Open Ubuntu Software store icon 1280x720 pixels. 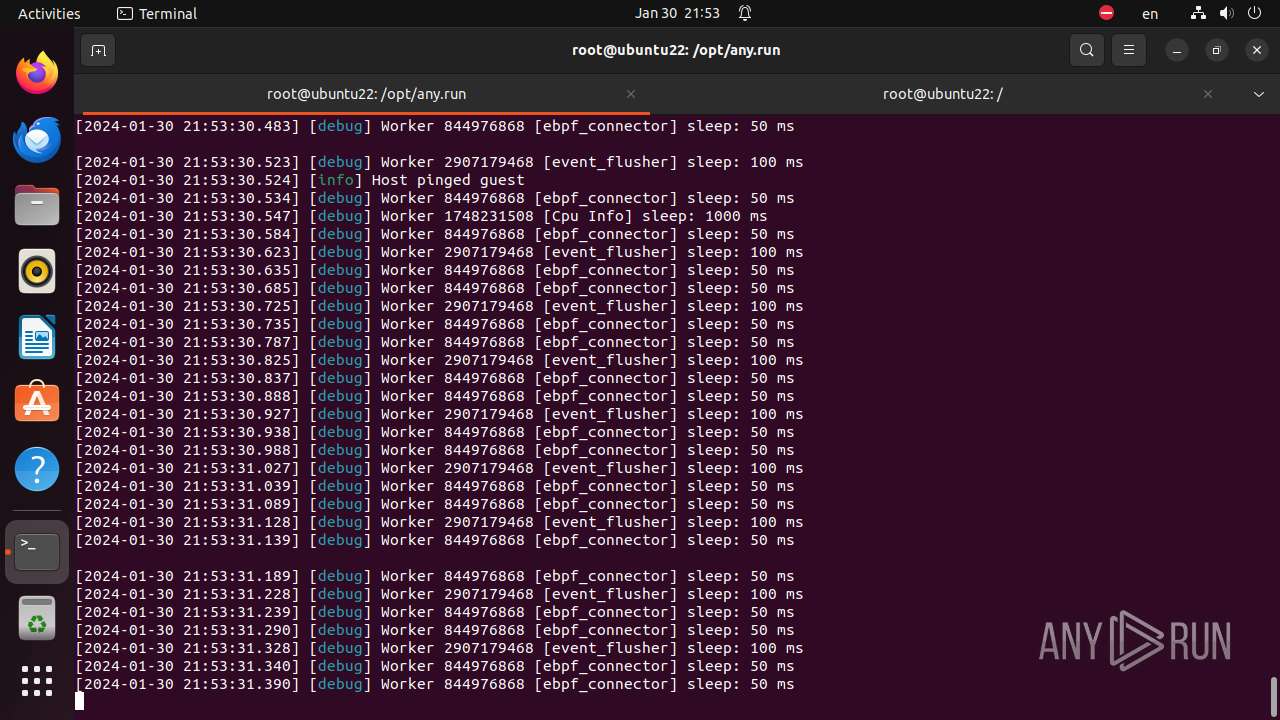tap(37, 403)
